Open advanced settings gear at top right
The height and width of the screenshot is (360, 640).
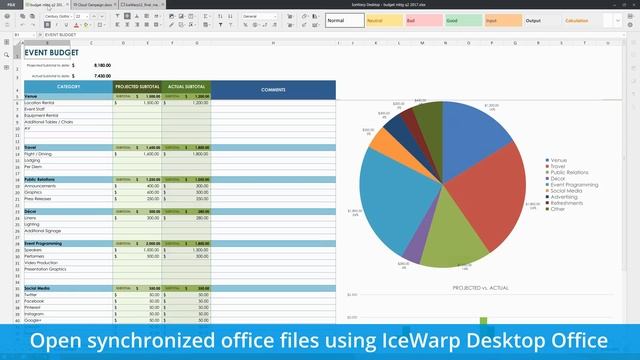[x=630, y=25]
